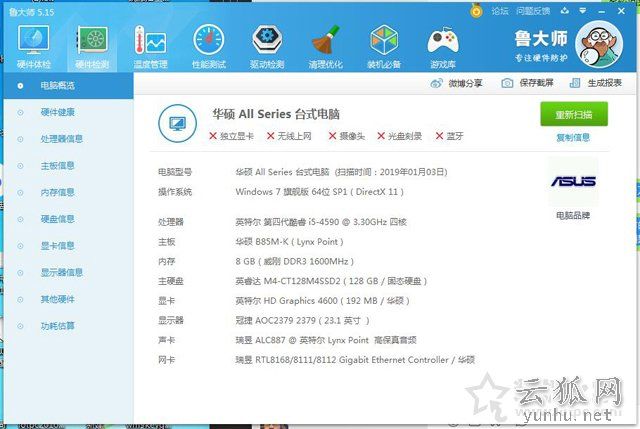Open 游戏库 gamepad icon
This screenshot has width=640, height=429.
442,47
